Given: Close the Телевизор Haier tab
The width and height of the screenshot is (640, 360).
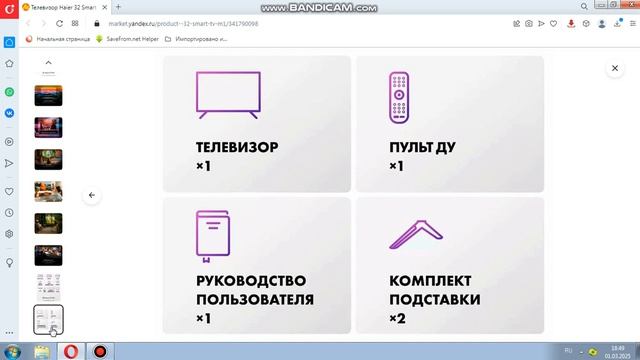Looking at the screenshot, I should pos(104,7).
